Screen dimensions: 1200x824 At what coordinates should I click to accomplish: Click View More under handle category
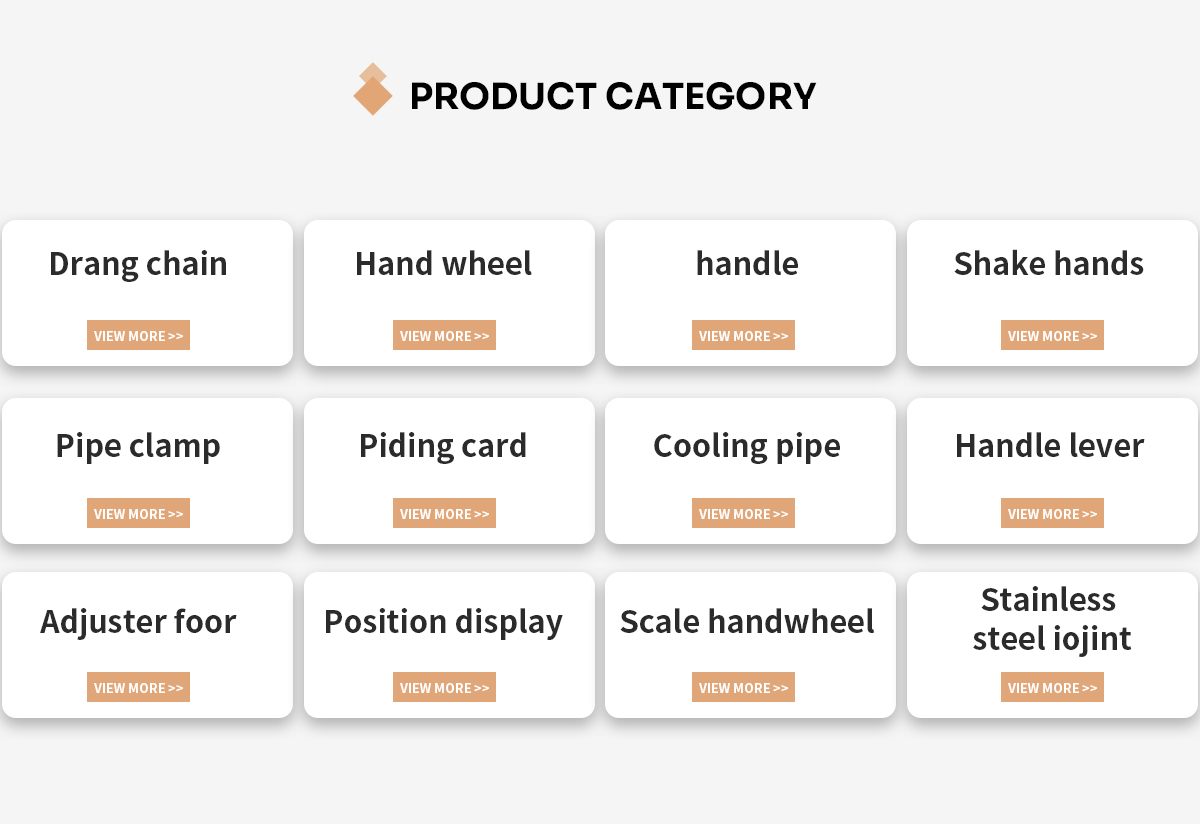click(x=743, y=335)
